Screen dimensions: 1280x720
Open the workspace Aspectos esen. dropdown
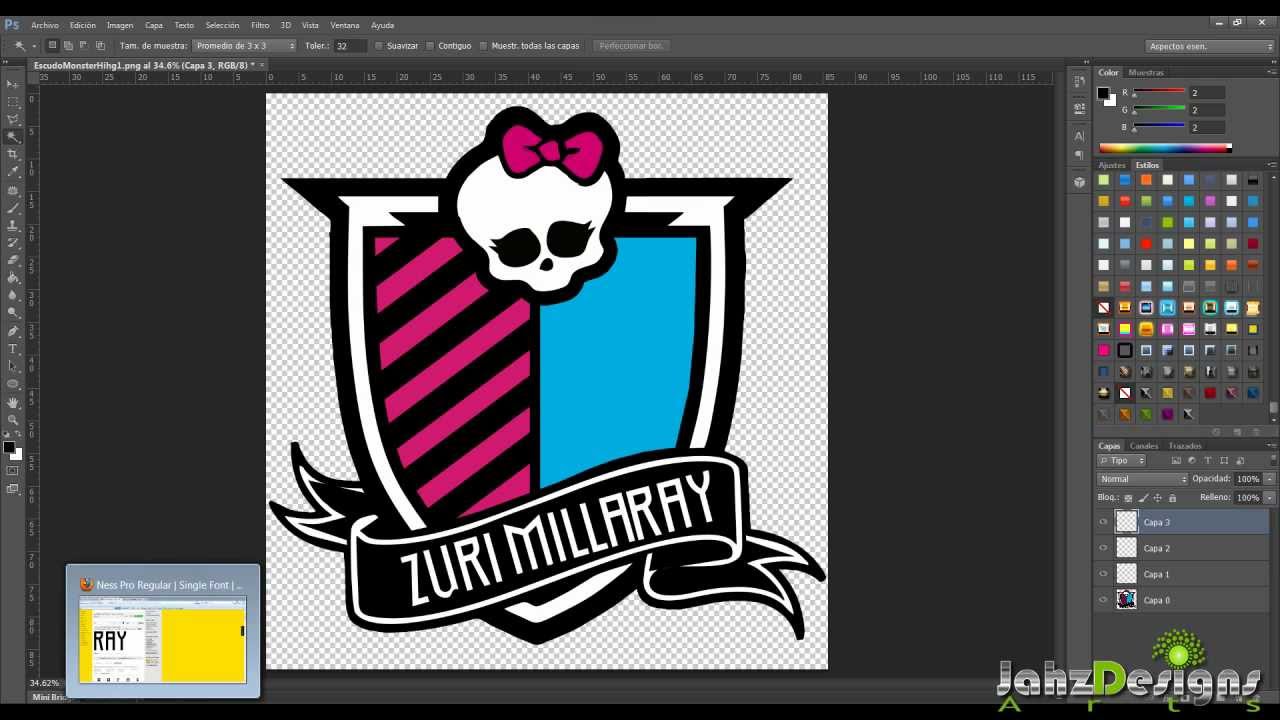[x=1210, y=46]
